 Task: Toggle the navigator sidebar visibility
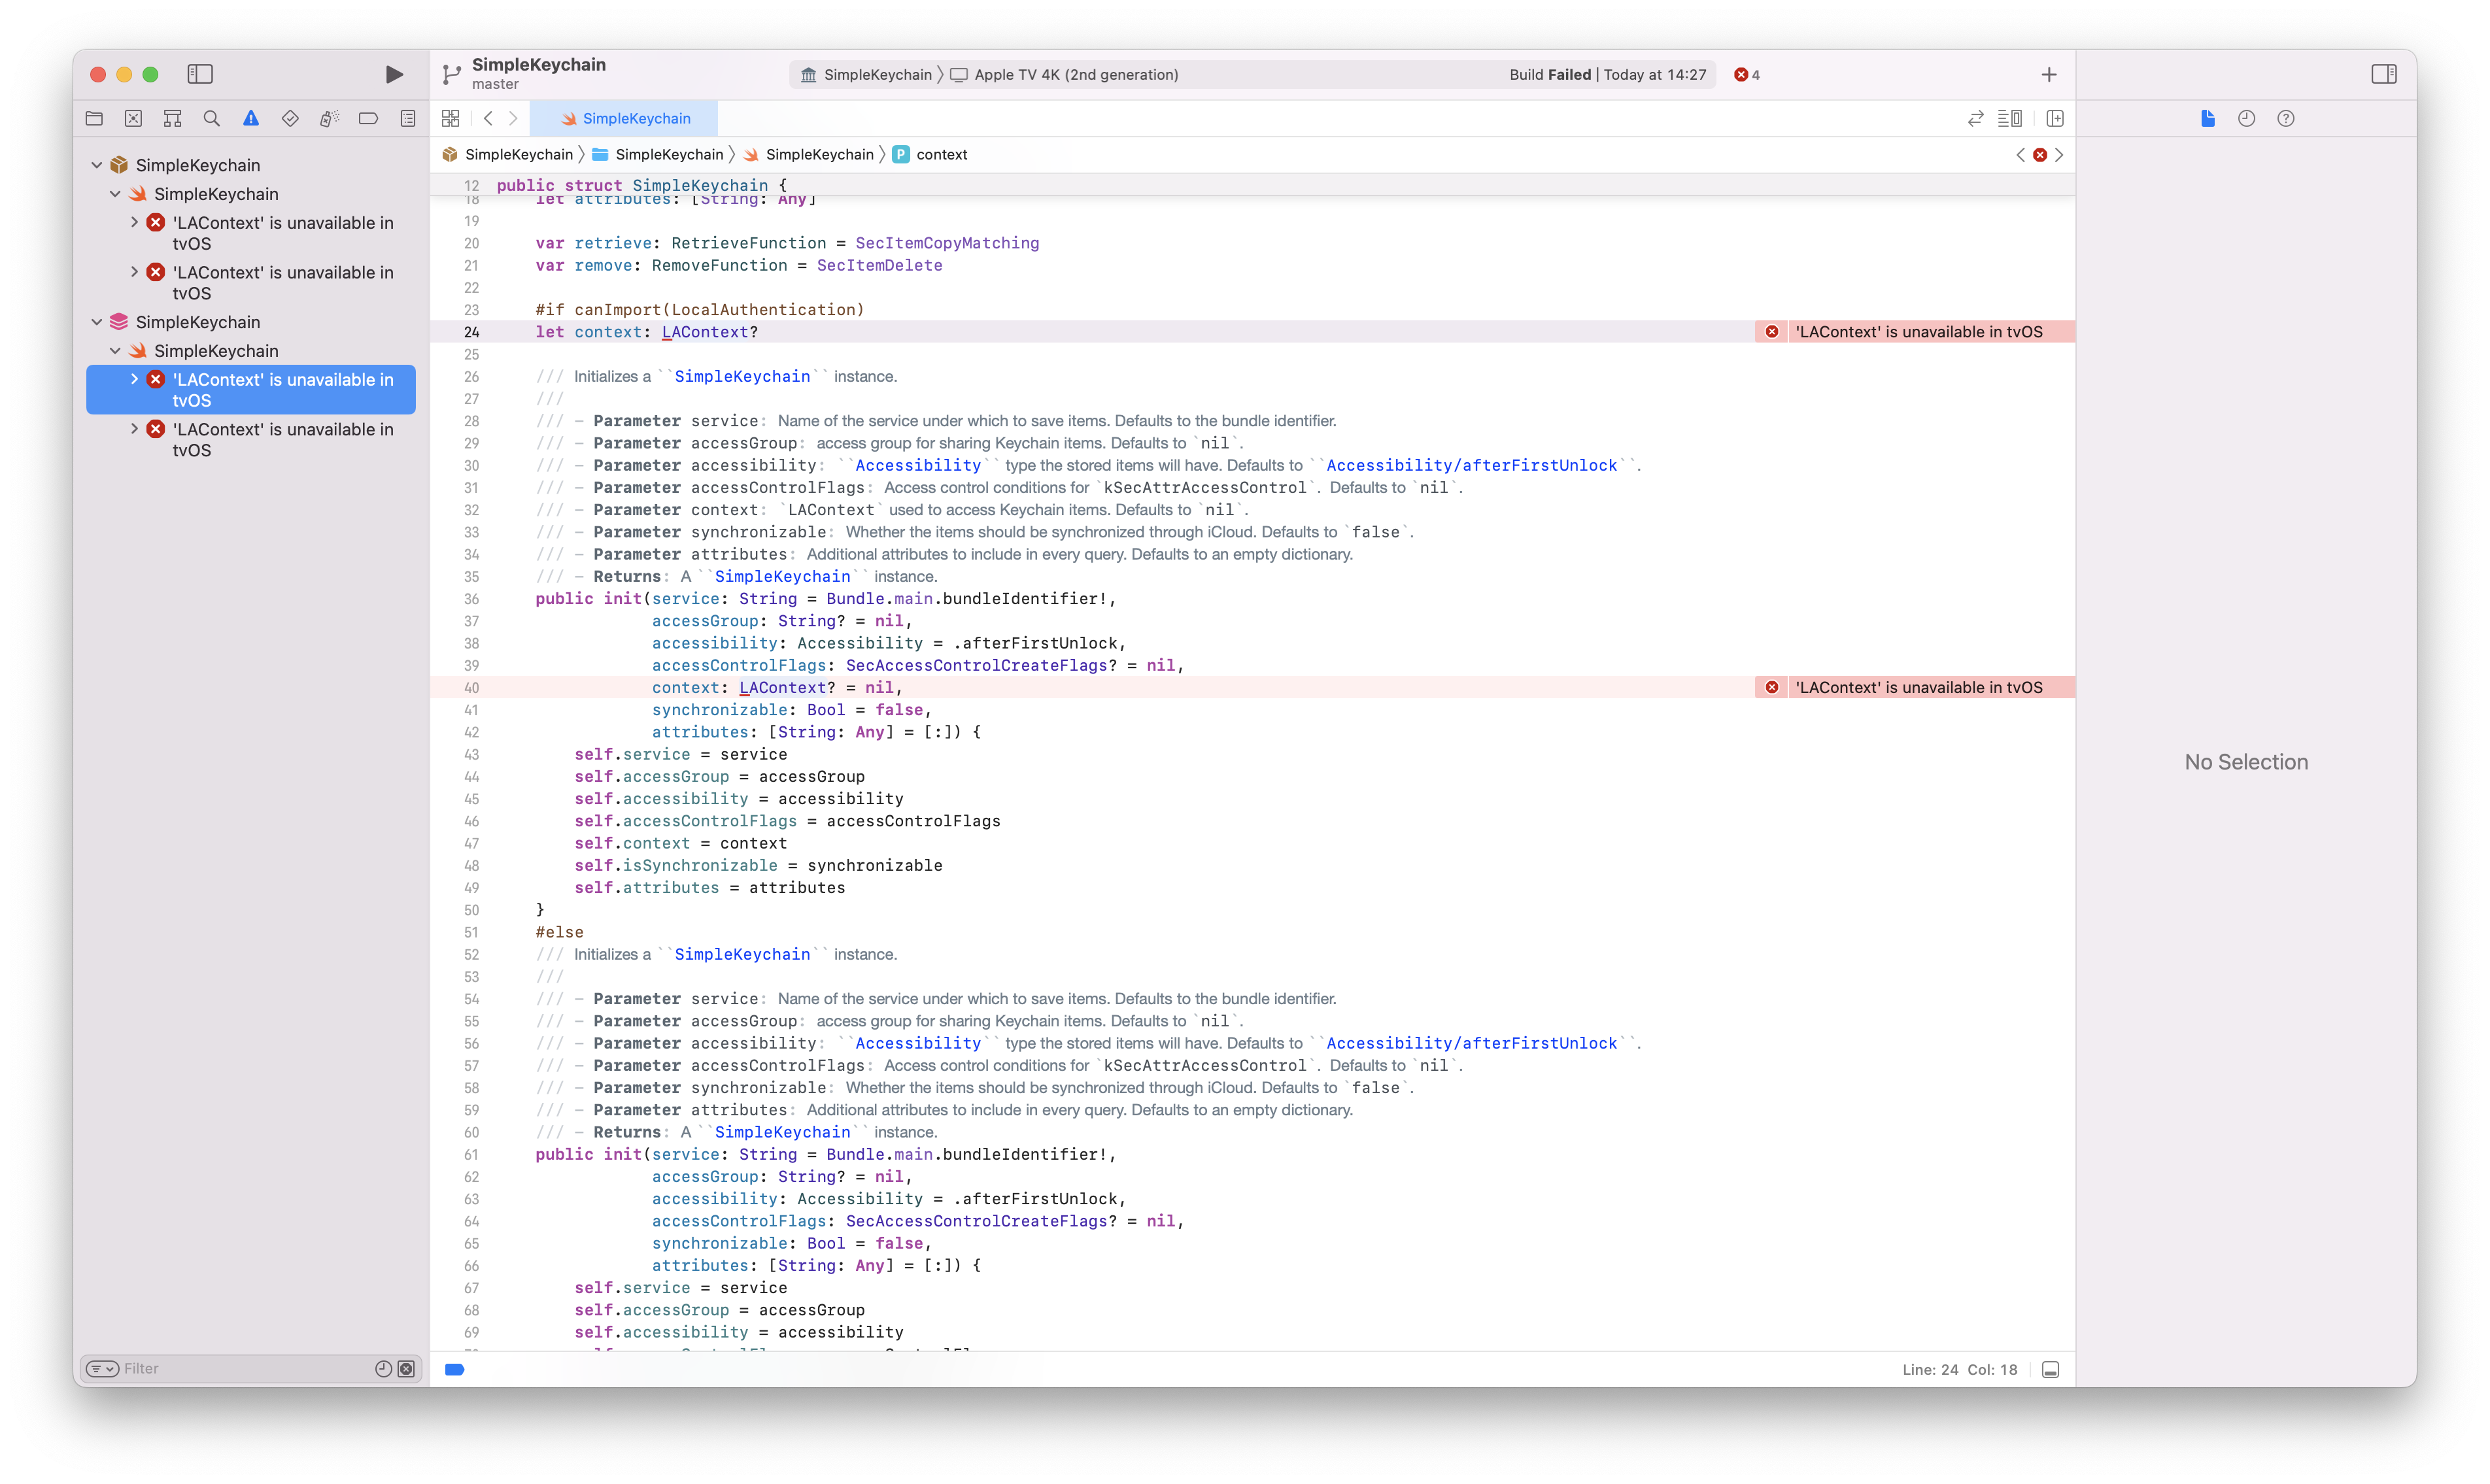coord(200,74)
